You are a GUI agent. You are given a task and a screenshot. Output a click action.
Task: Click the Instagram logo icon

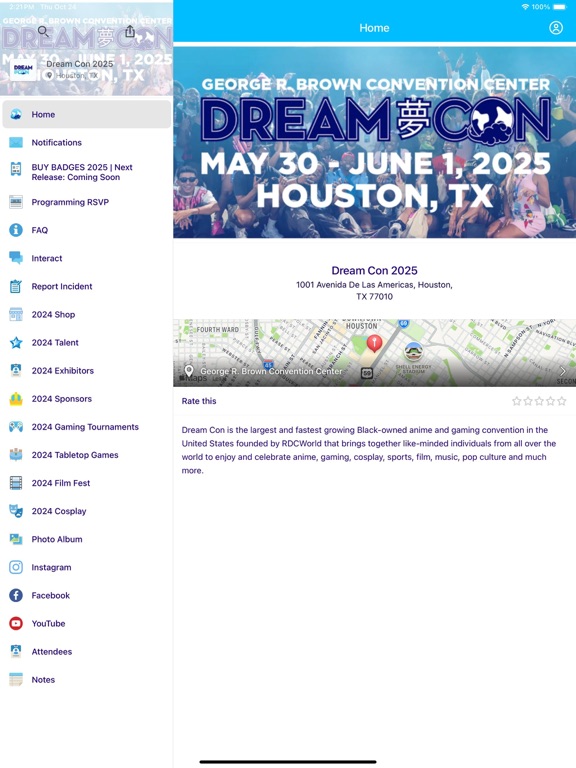pyautogui.click(x=16, y=567)
